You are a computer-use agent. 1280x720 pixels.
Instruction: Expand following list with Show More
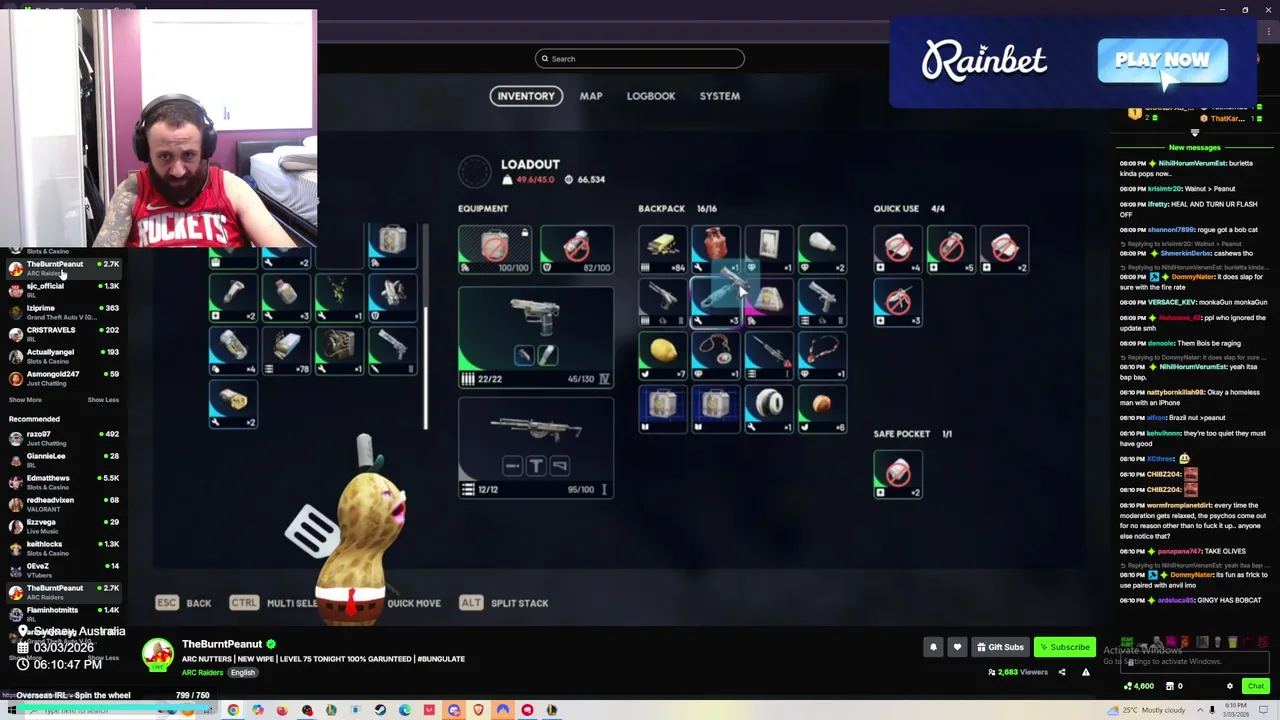[x=26, y=400]
